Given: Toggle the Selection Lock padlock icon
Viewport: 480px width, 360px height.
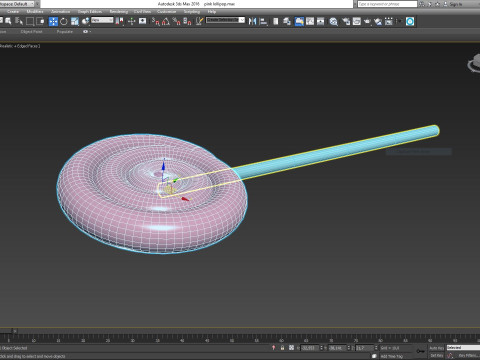Looking at the screenshot, I should 282,348.
